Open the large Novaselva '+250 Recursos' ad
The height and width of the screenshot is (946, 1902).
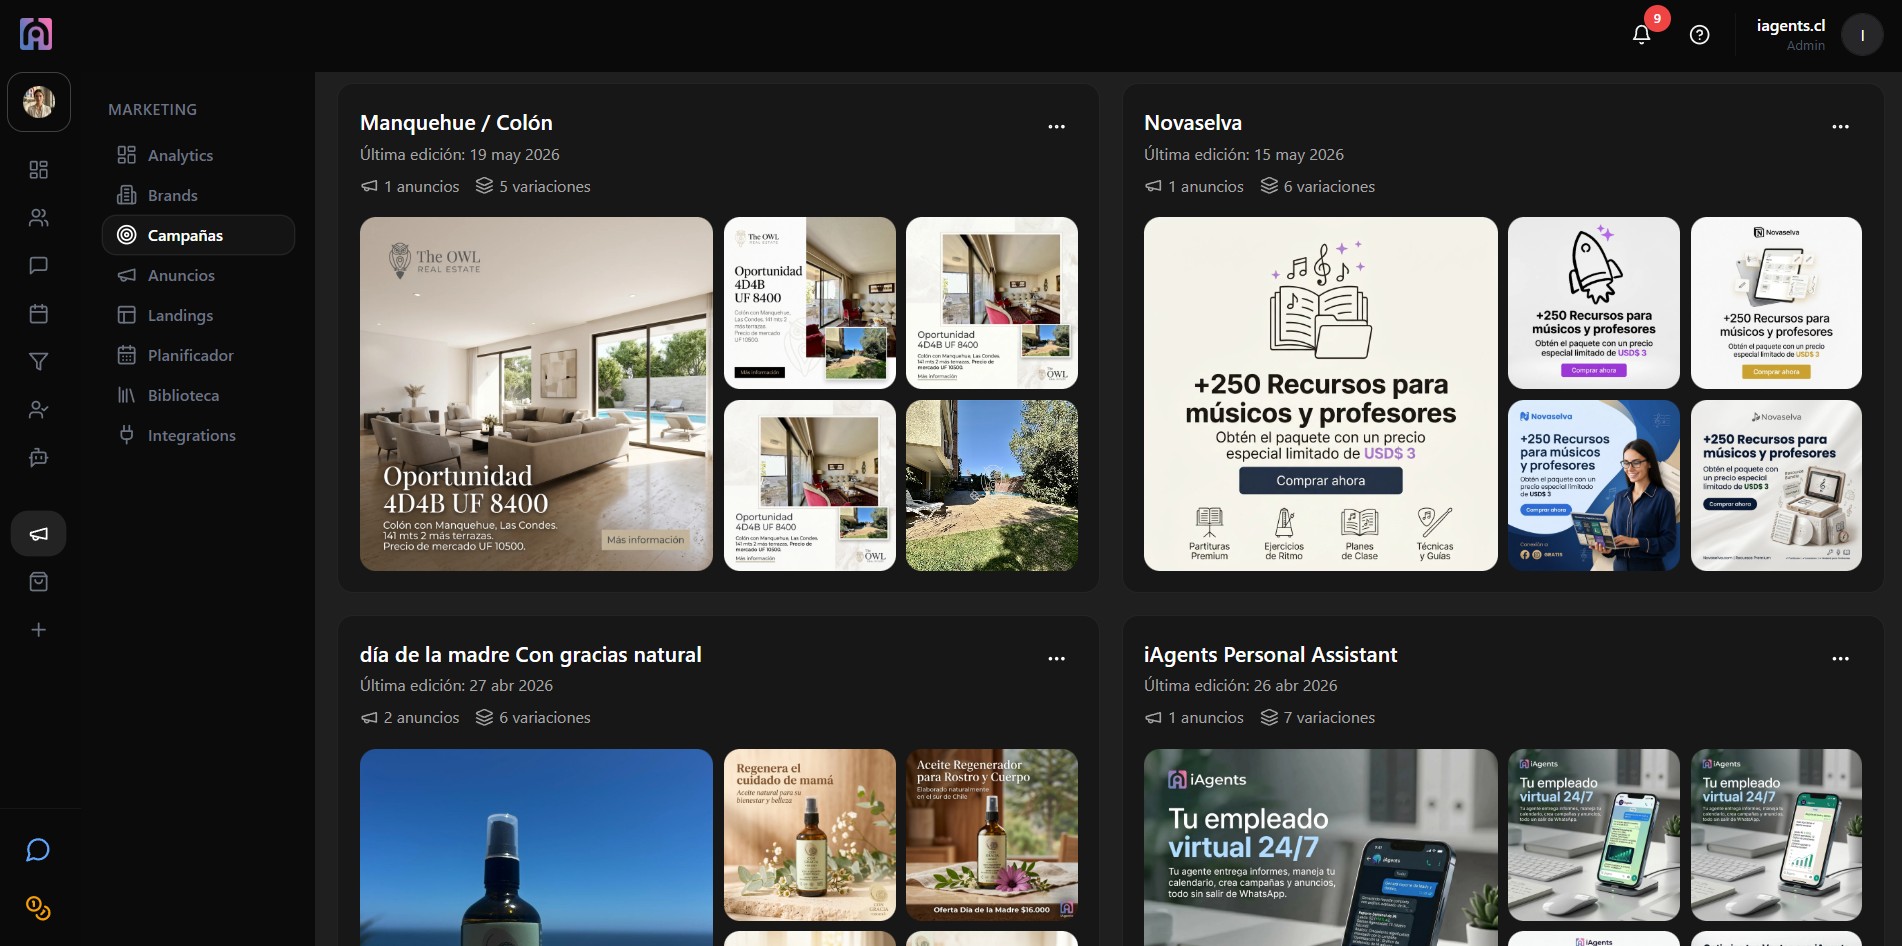coord(1321,394)
